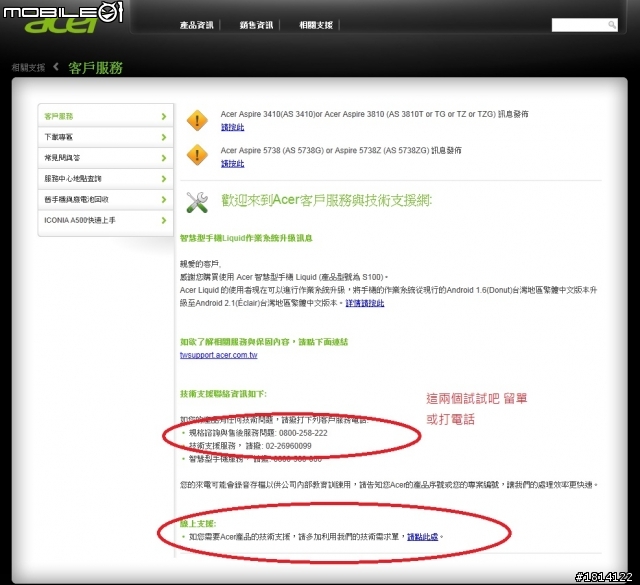Image resolution: width=640 pixels, height=585 pixels.
Task: Click the 線上支援 heading
Action: 198,523
